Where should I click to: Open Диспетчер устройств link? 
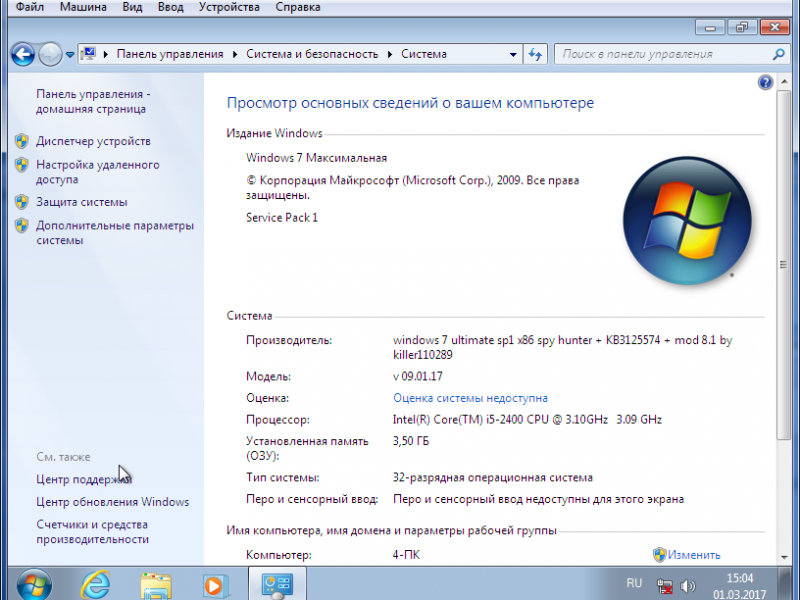(x=93, y=141)
